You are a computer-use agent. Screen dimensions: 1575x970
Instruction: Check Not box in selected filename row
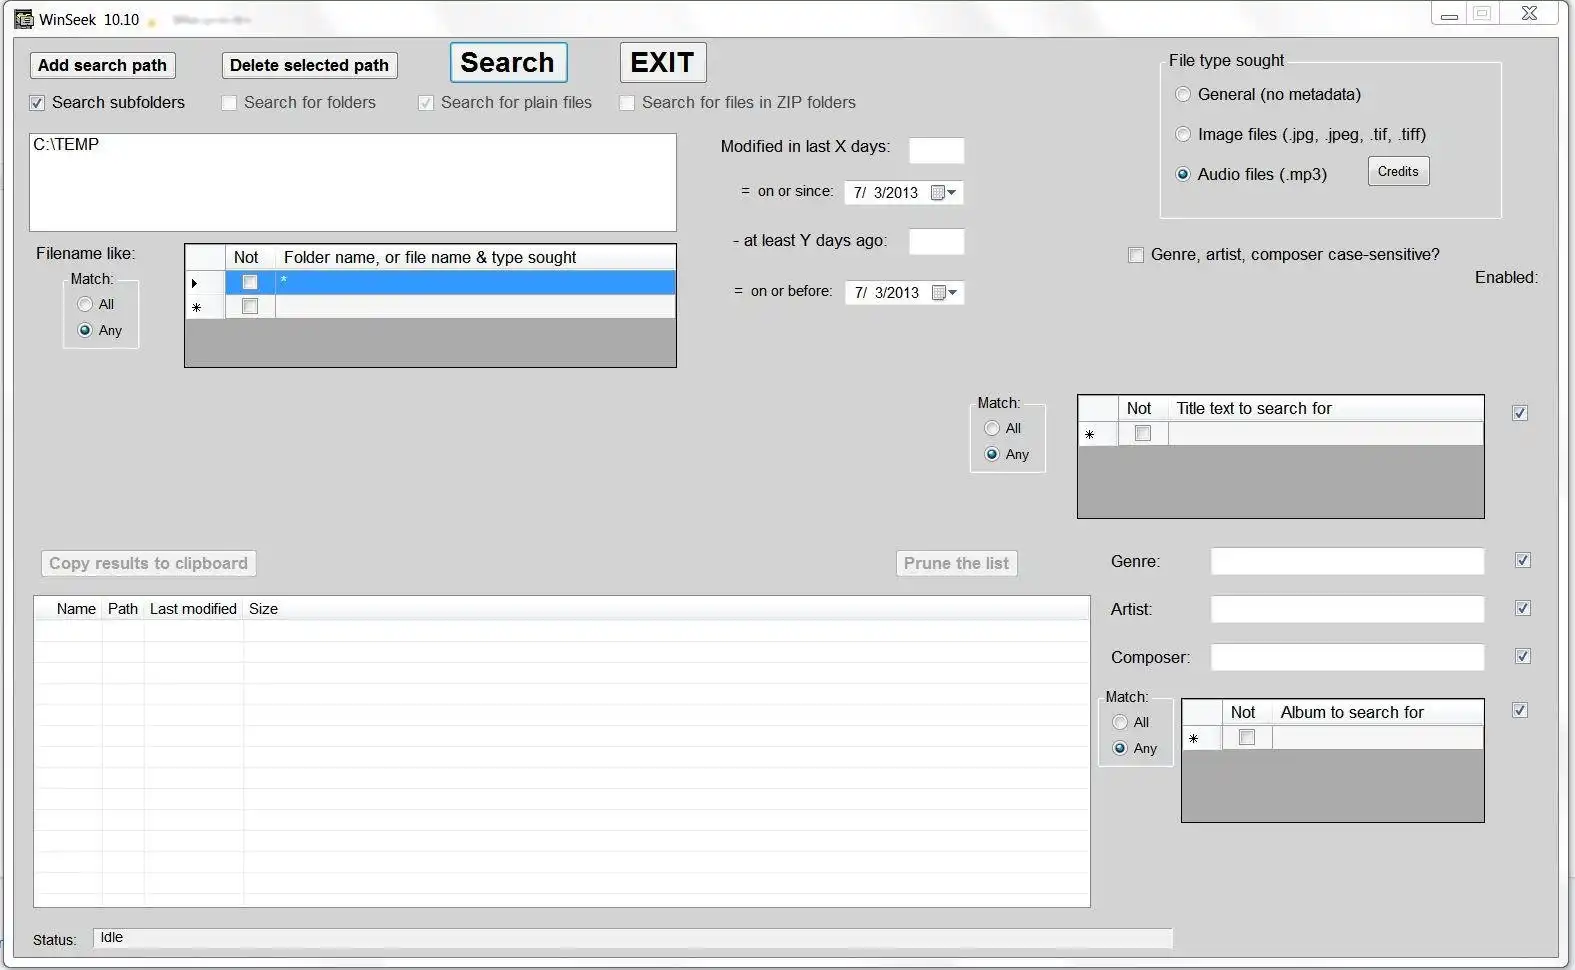250,282
